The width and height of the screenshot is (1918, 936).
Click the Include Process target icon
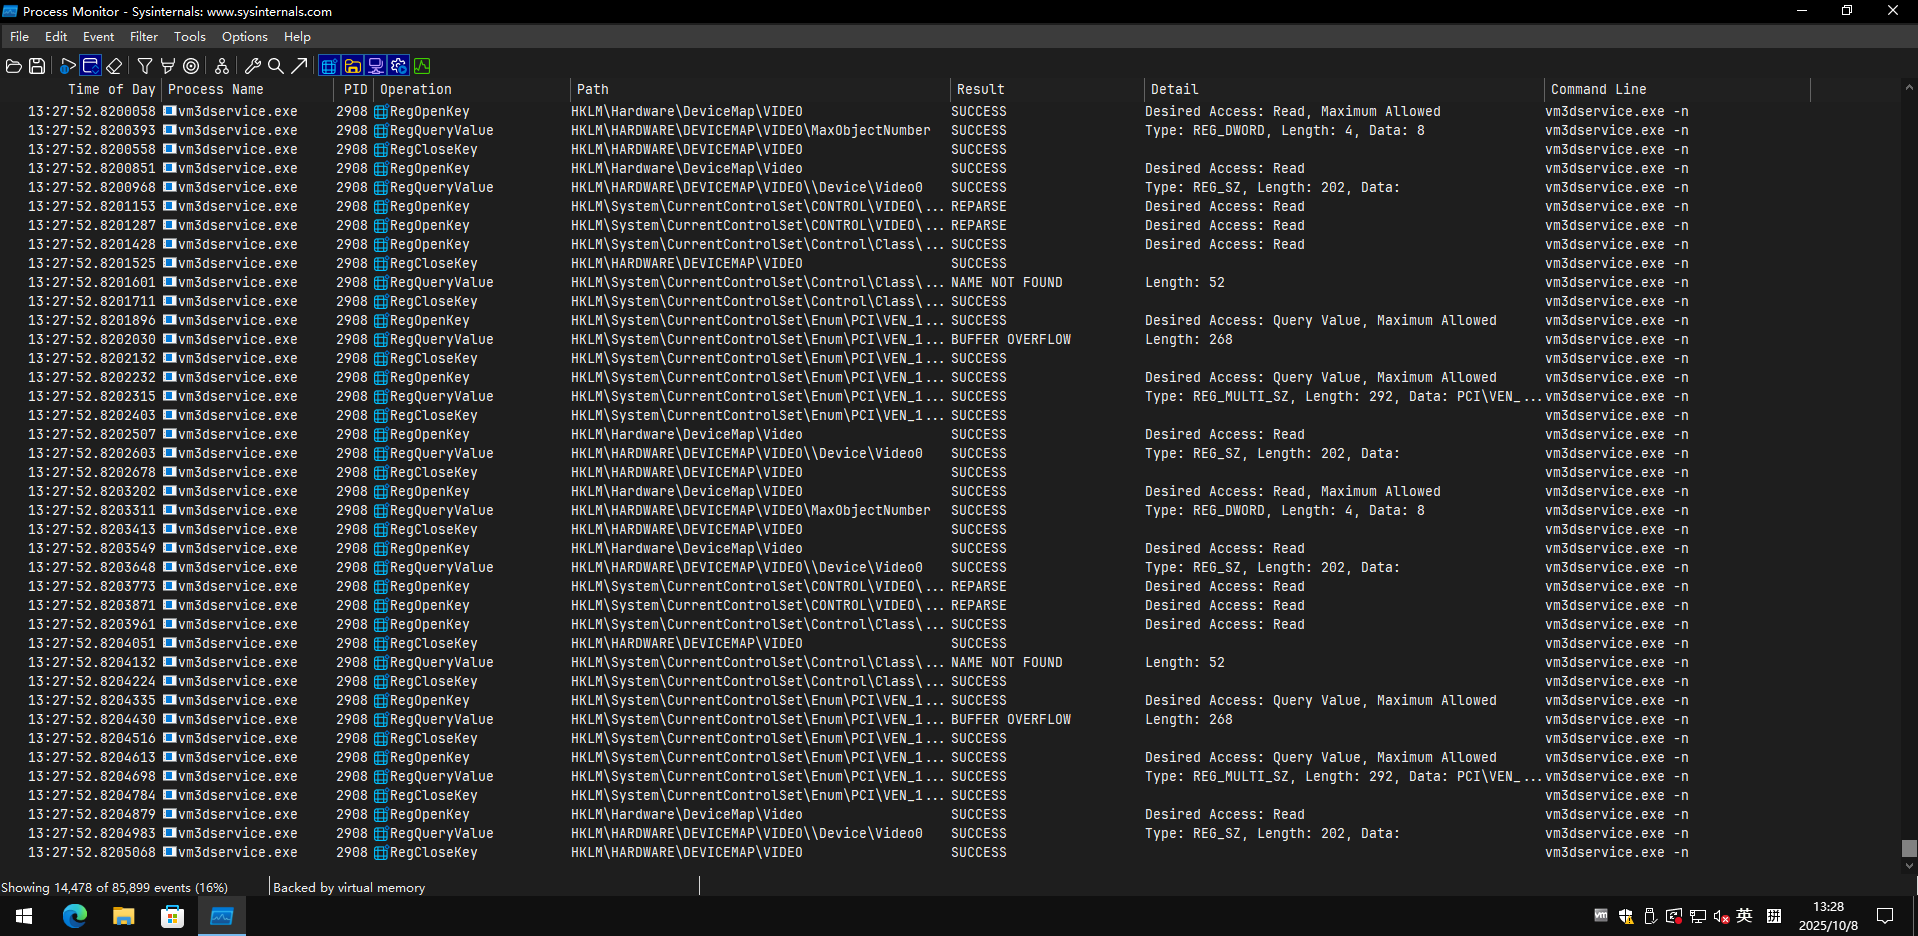click(191, 66)
